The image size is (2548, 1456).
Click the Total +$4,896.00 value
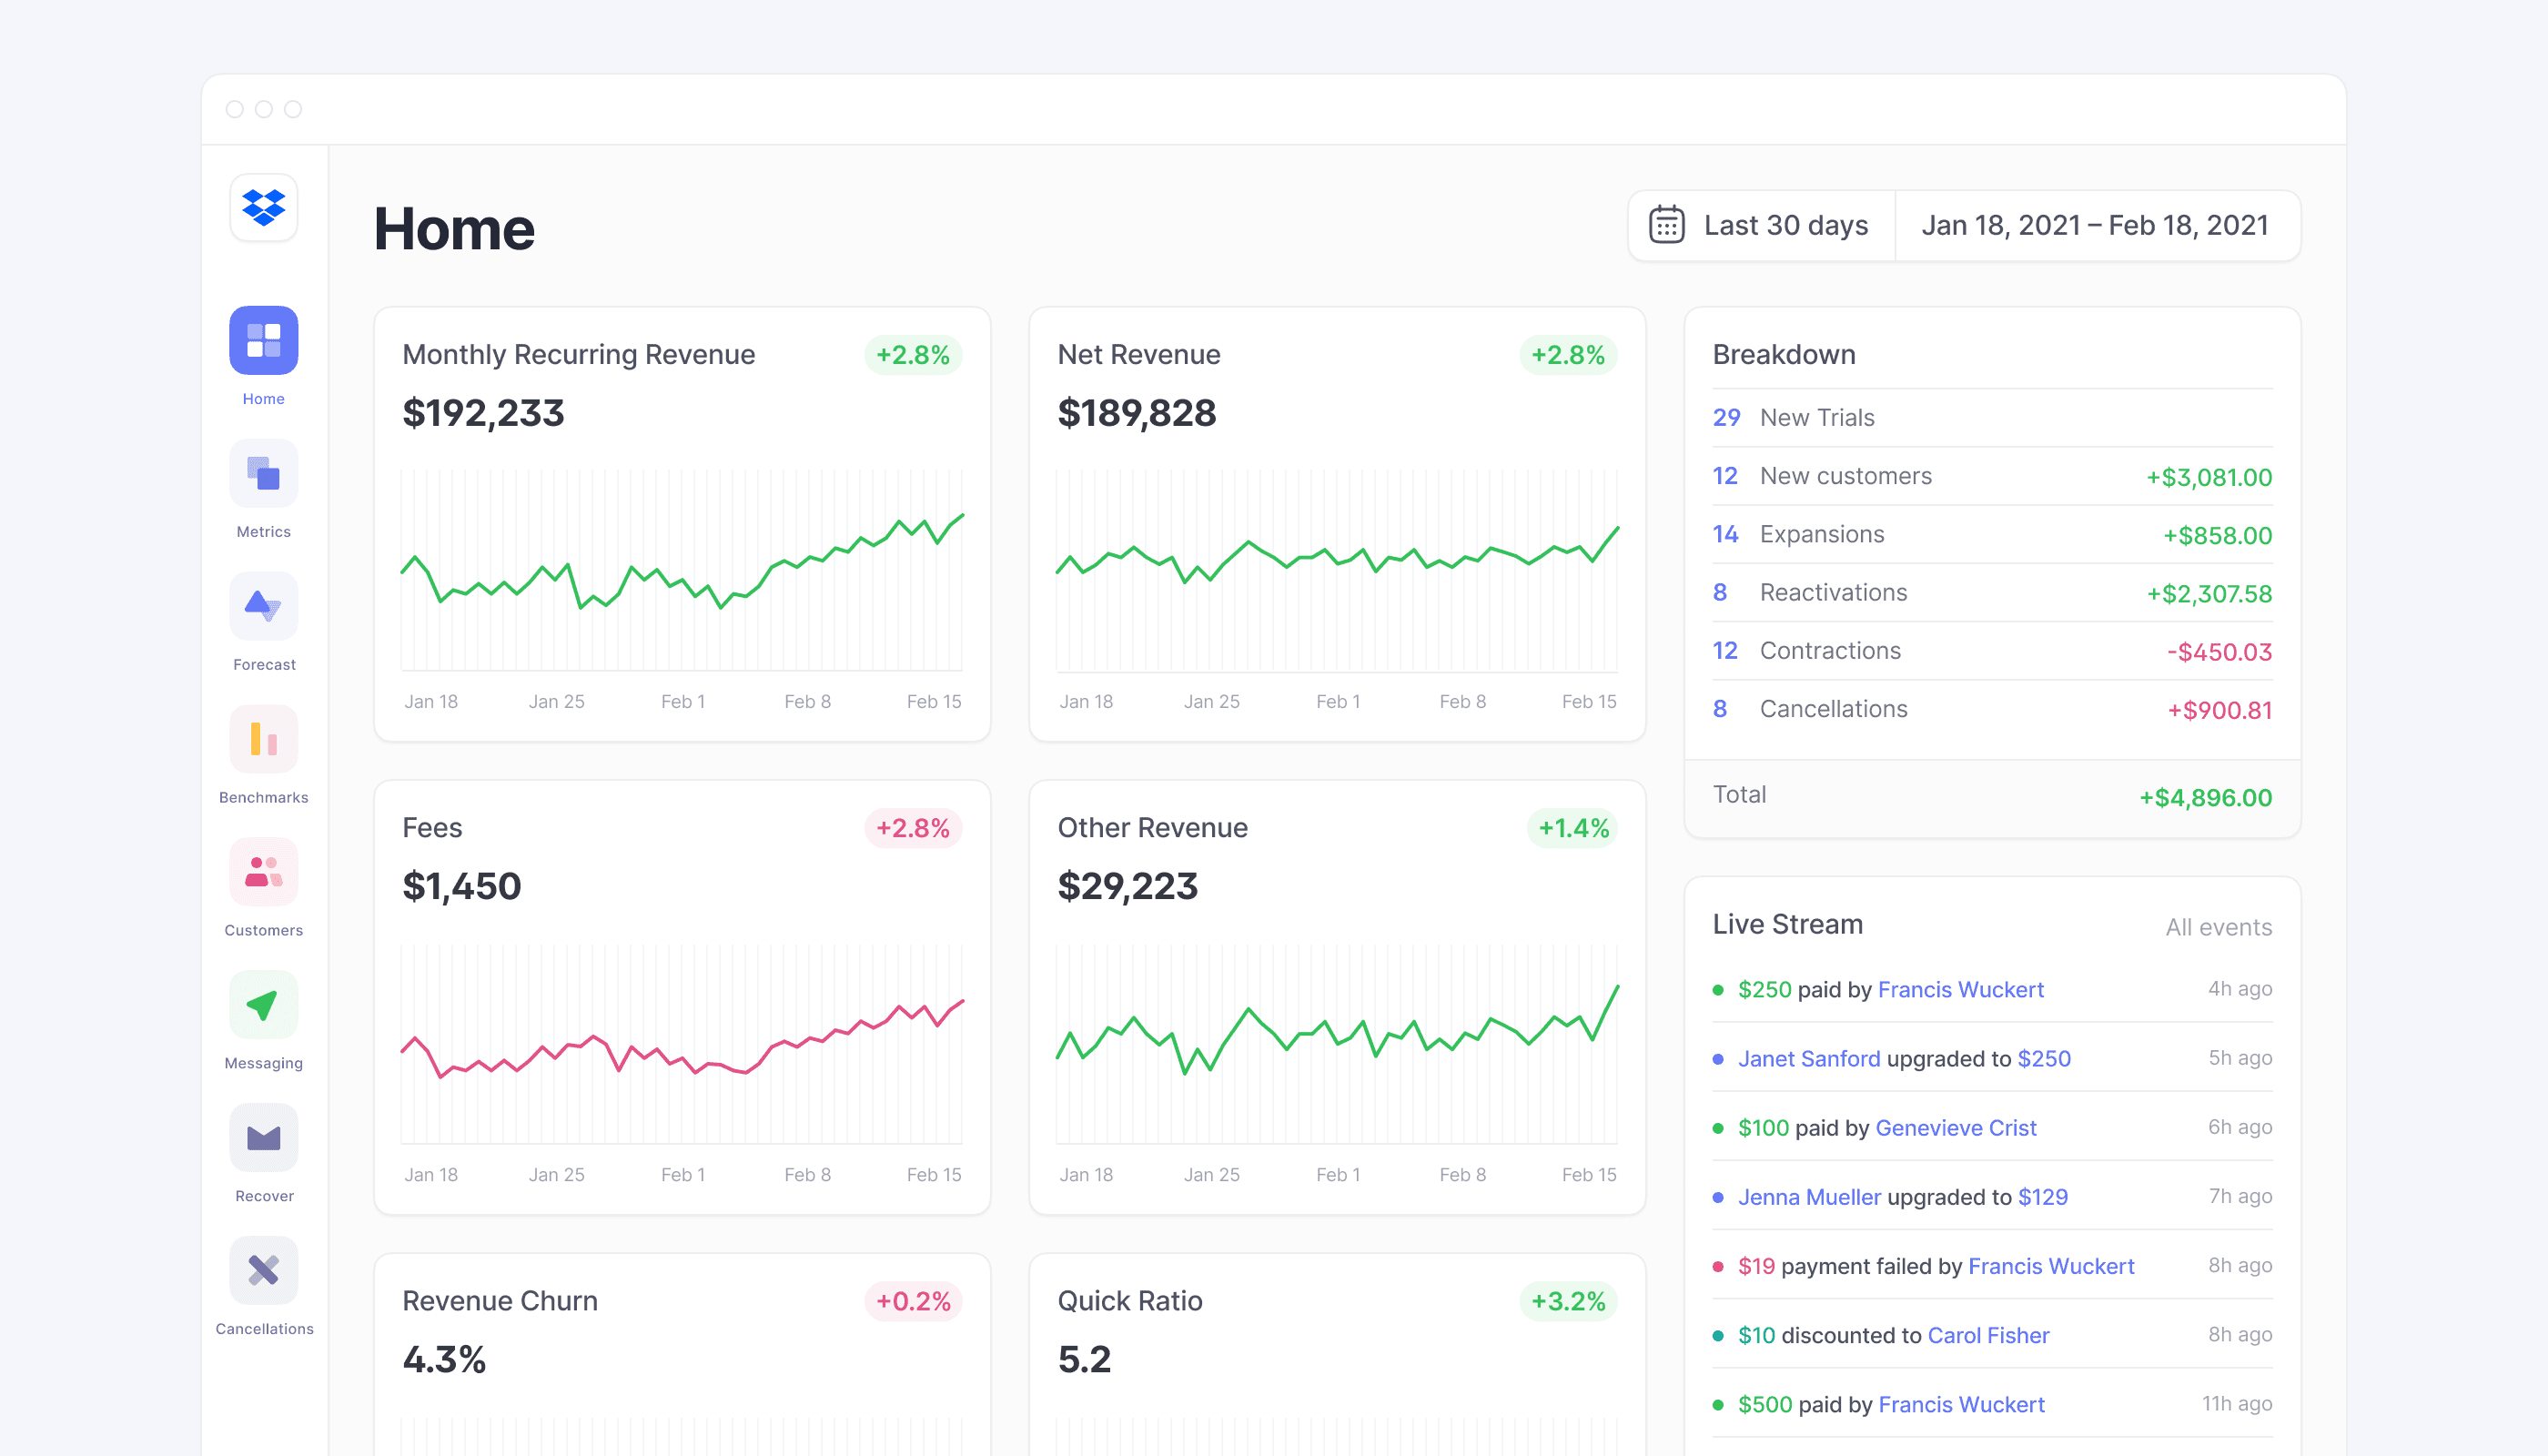point(2205,797)
